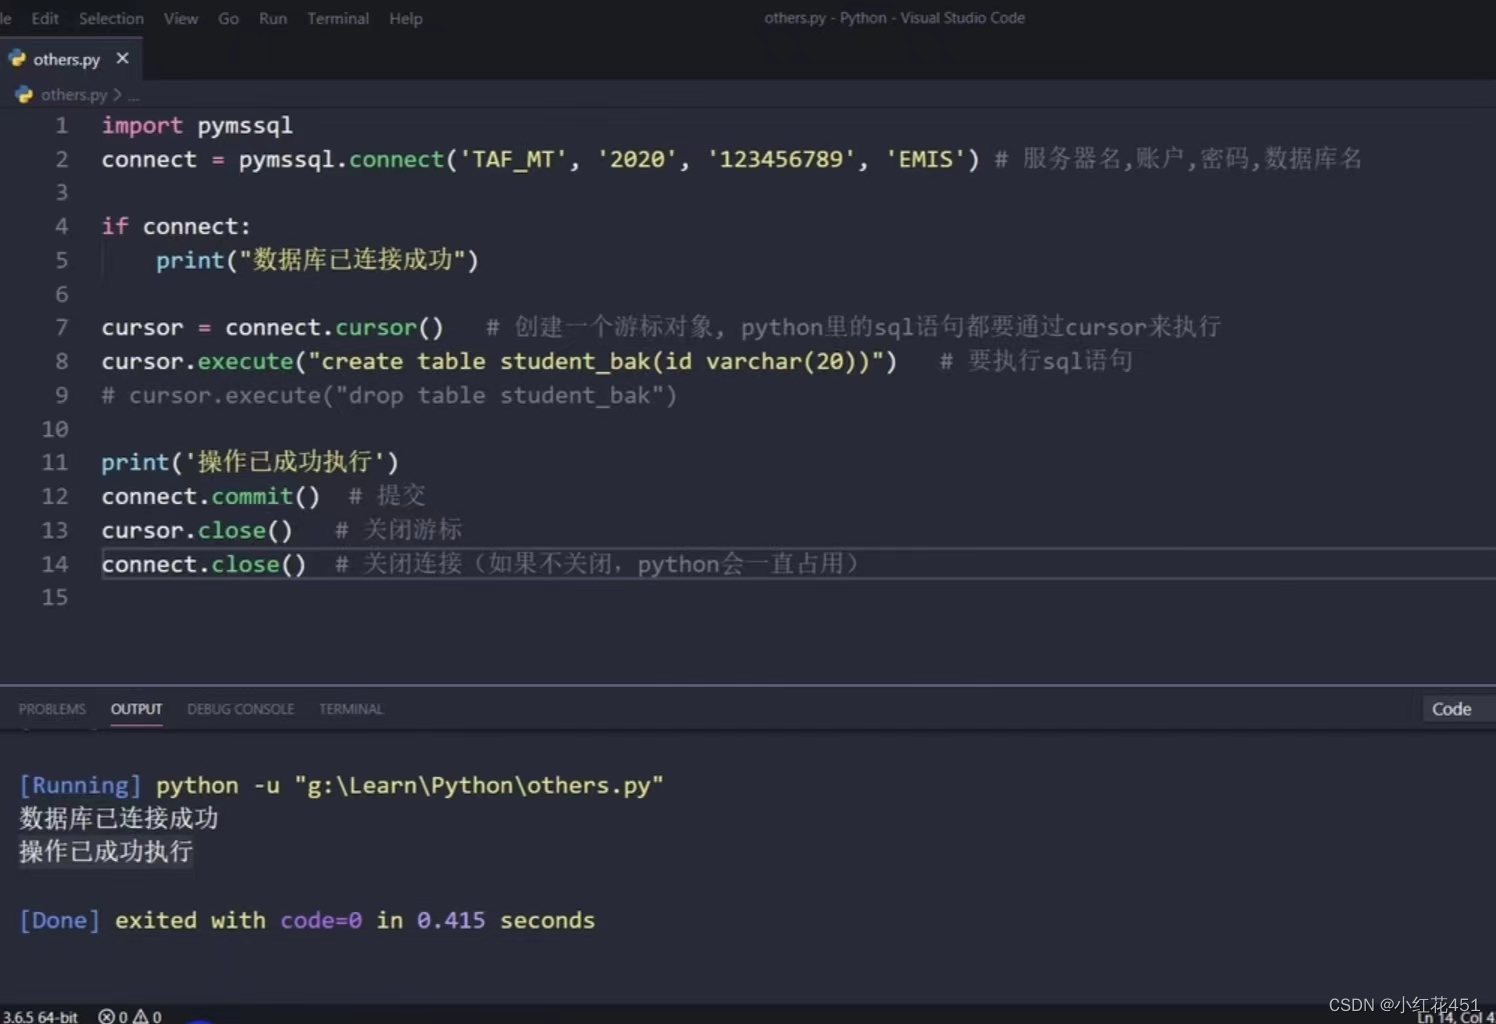The height and width of the screenshot is (1024, 1496).
Task: Click the commented drop table line 9
Action: pyautogui.click(x=389, y=396)
